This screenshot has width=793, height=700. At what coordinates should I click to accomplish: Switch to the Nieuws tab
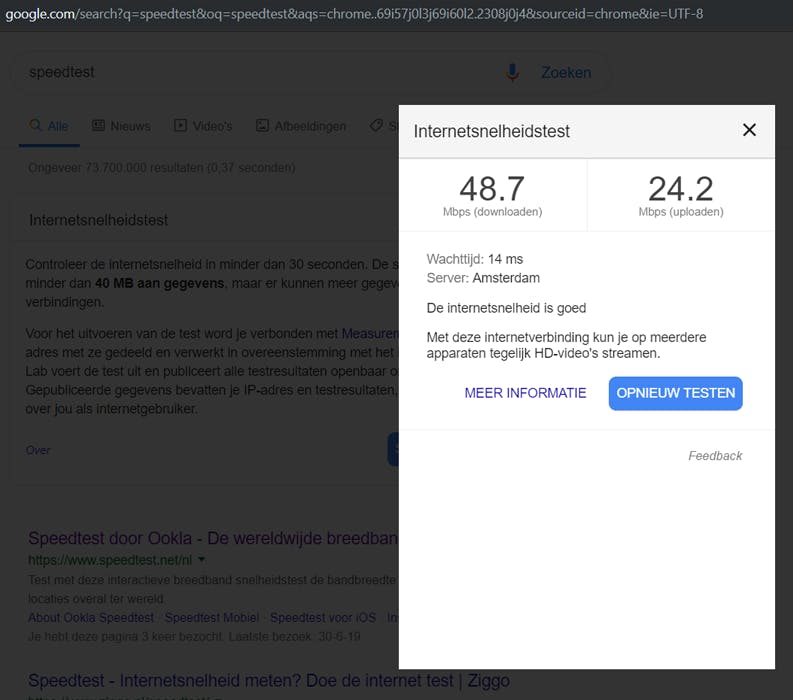121,126
